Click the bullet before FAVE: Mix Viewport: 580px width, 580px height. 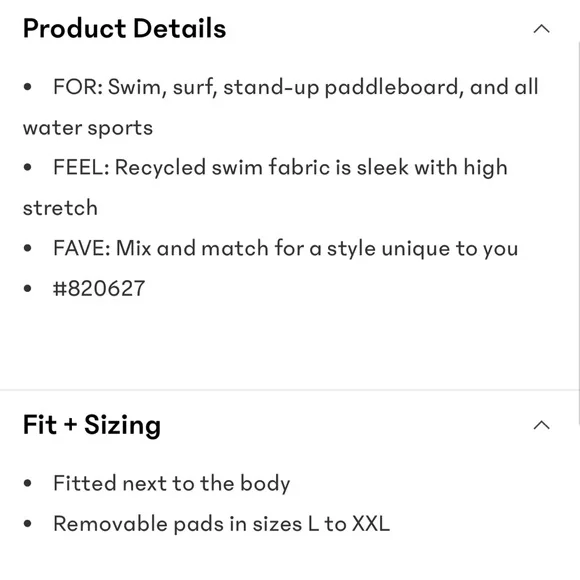click(x=27, y=248)
